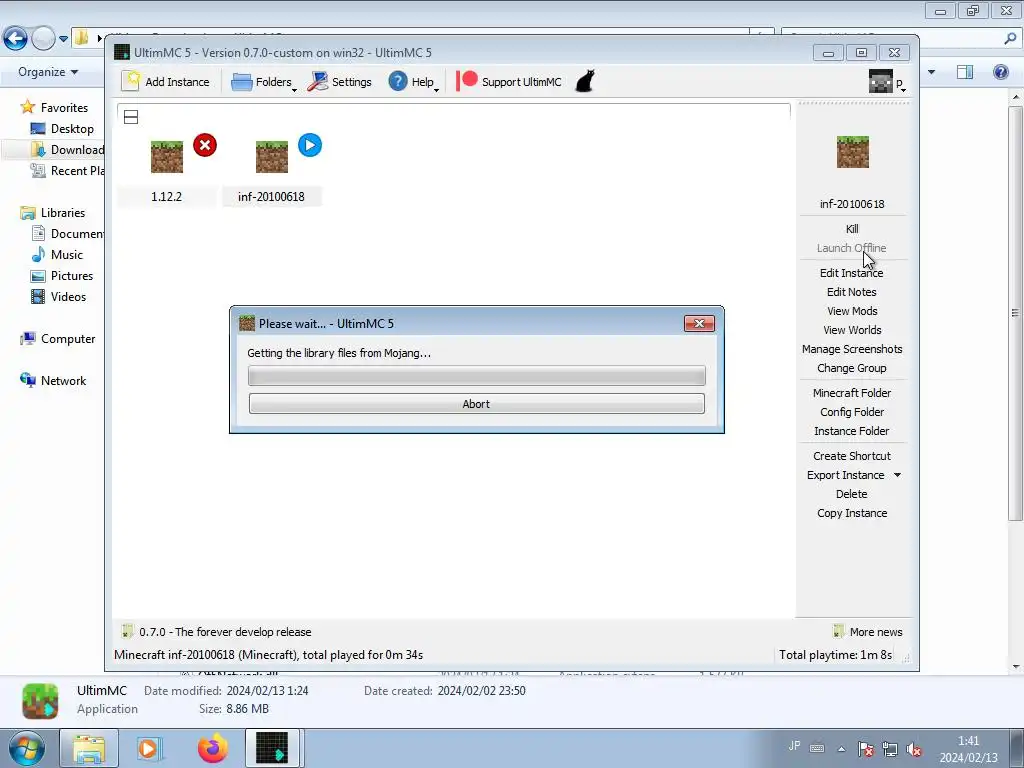Screen dimensions: 1024x768
Task: Click the download progress bar
Action: click(x=476, y=376)
